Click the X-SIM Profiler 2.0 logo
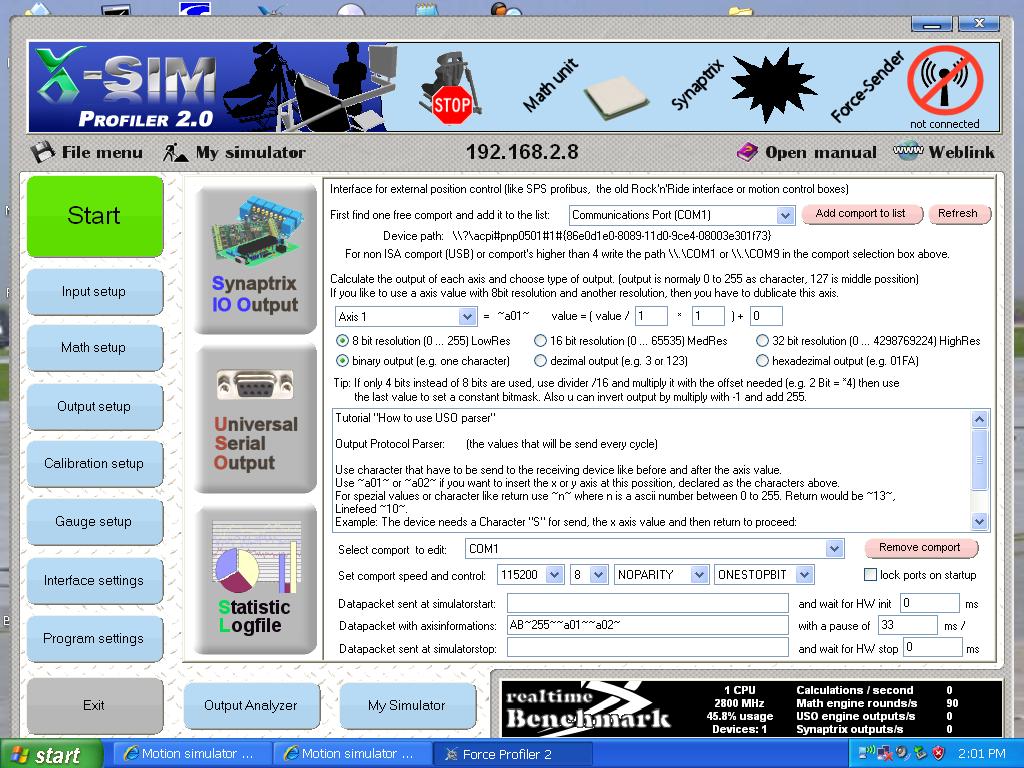The height and width of the screenshot is (768, 1024). 126,87
